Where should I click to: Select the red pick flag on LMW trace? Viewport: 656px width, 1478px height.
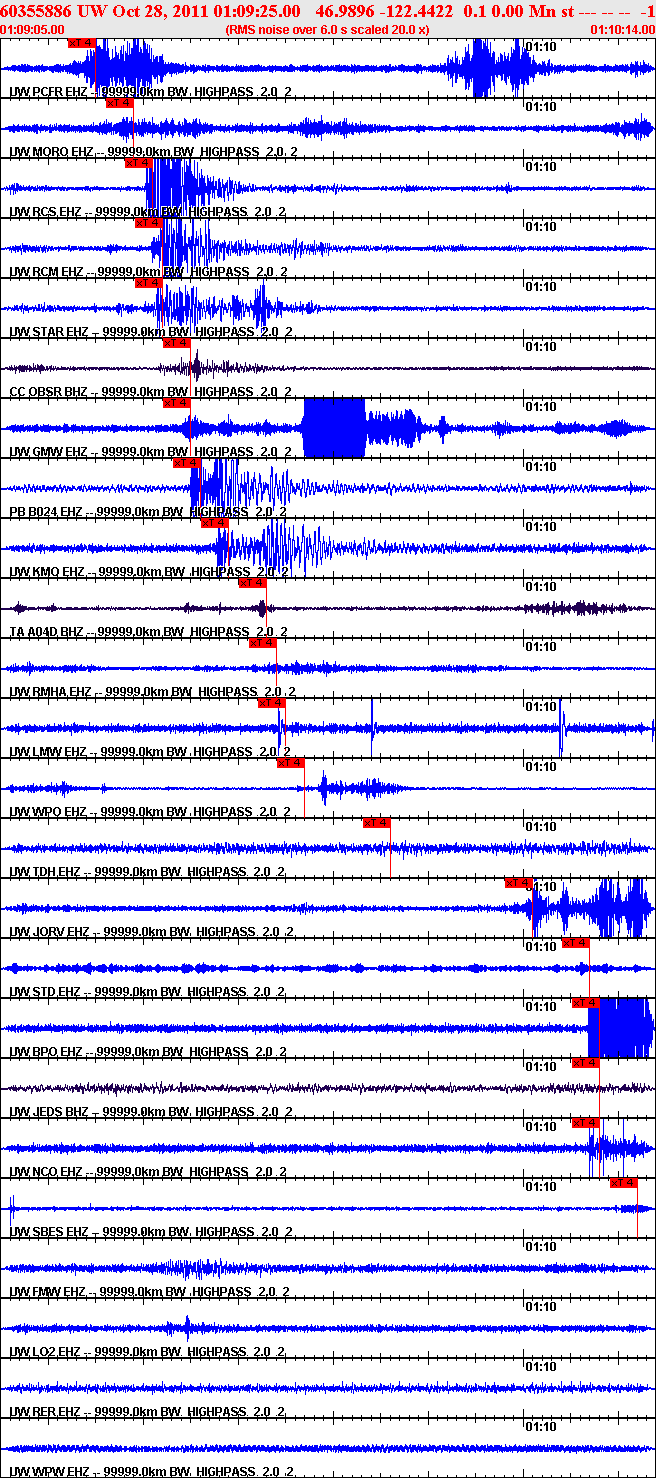[271, 703]
